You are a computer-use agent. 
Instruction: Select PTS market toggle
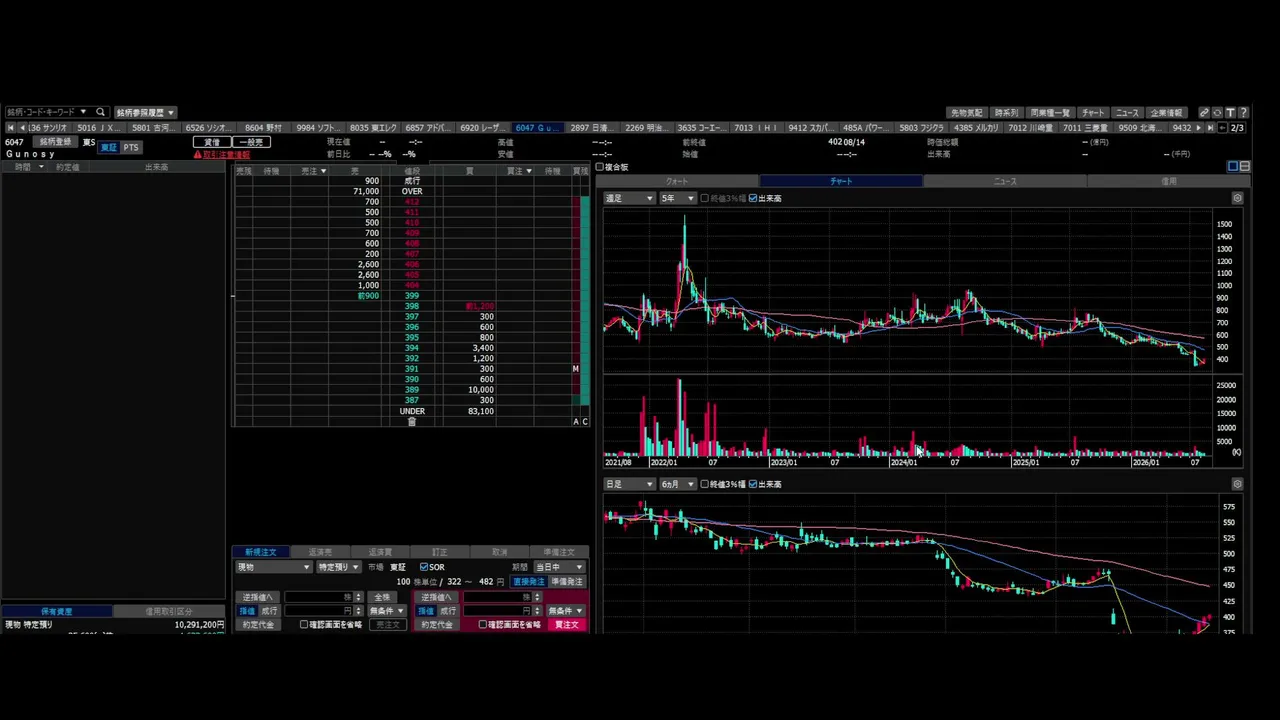click(x=131, y=147)
